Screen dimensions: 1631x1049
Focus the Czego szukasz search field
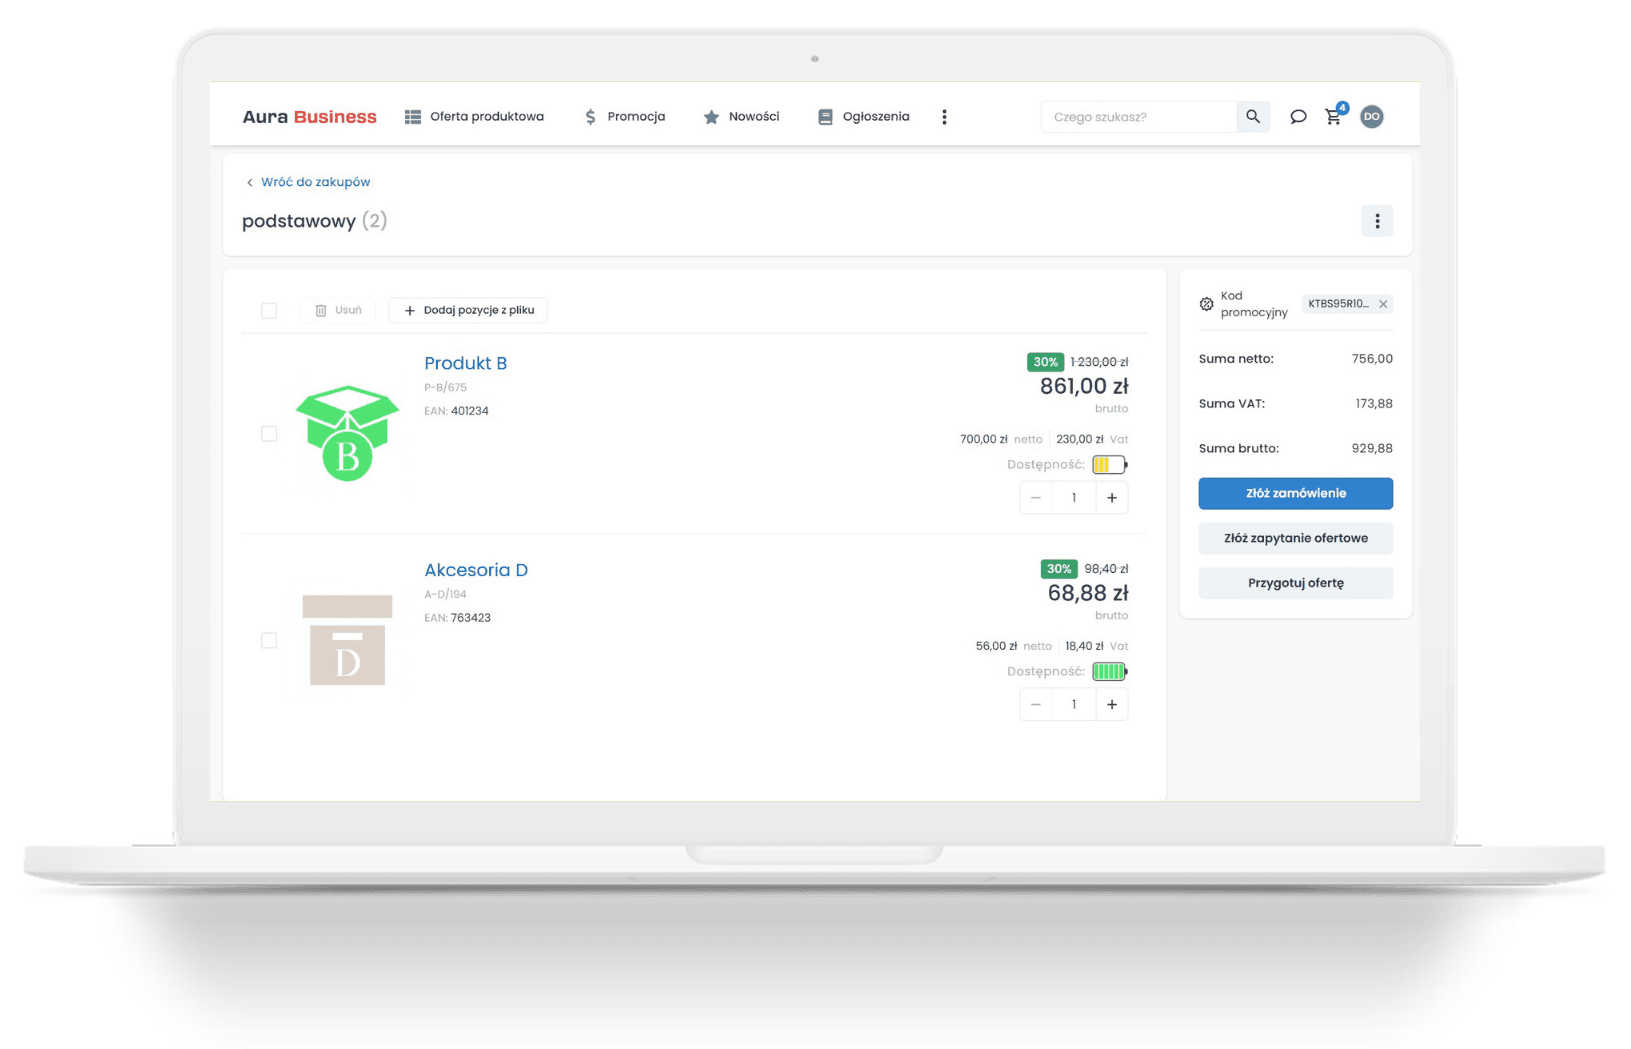pyautogui.click(x=1138, y=117)
